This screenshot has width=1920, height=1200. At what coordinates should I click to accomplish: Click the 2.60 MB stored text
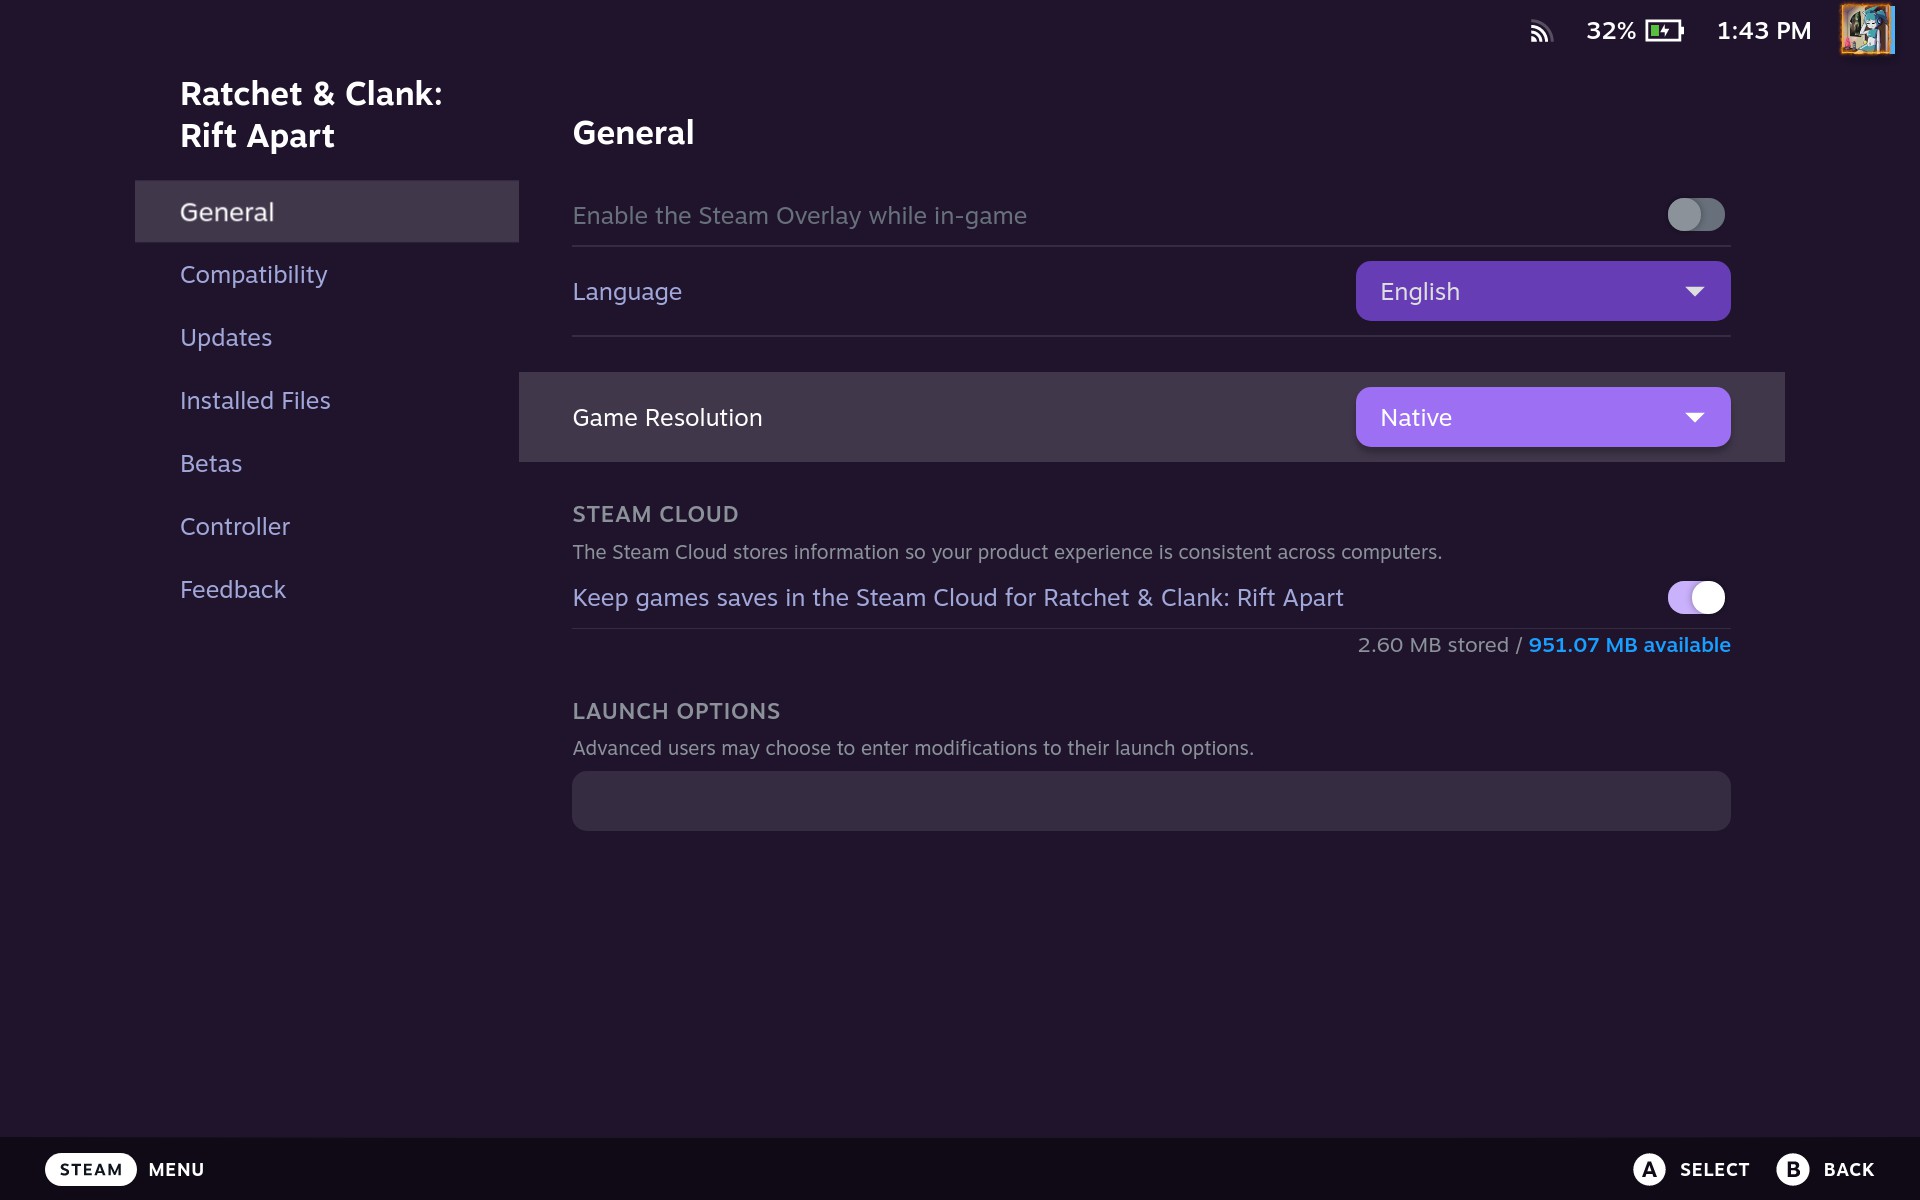pos(1433,645)
